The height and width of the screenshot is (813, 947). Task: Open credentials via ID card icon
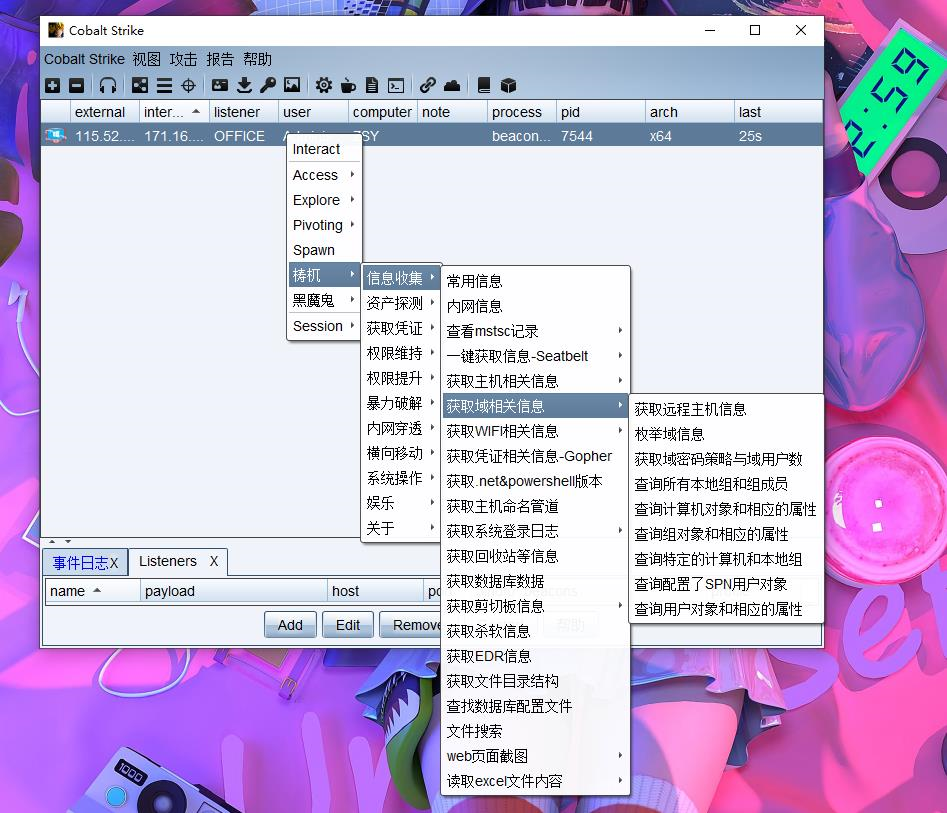[x=220, y=86]
